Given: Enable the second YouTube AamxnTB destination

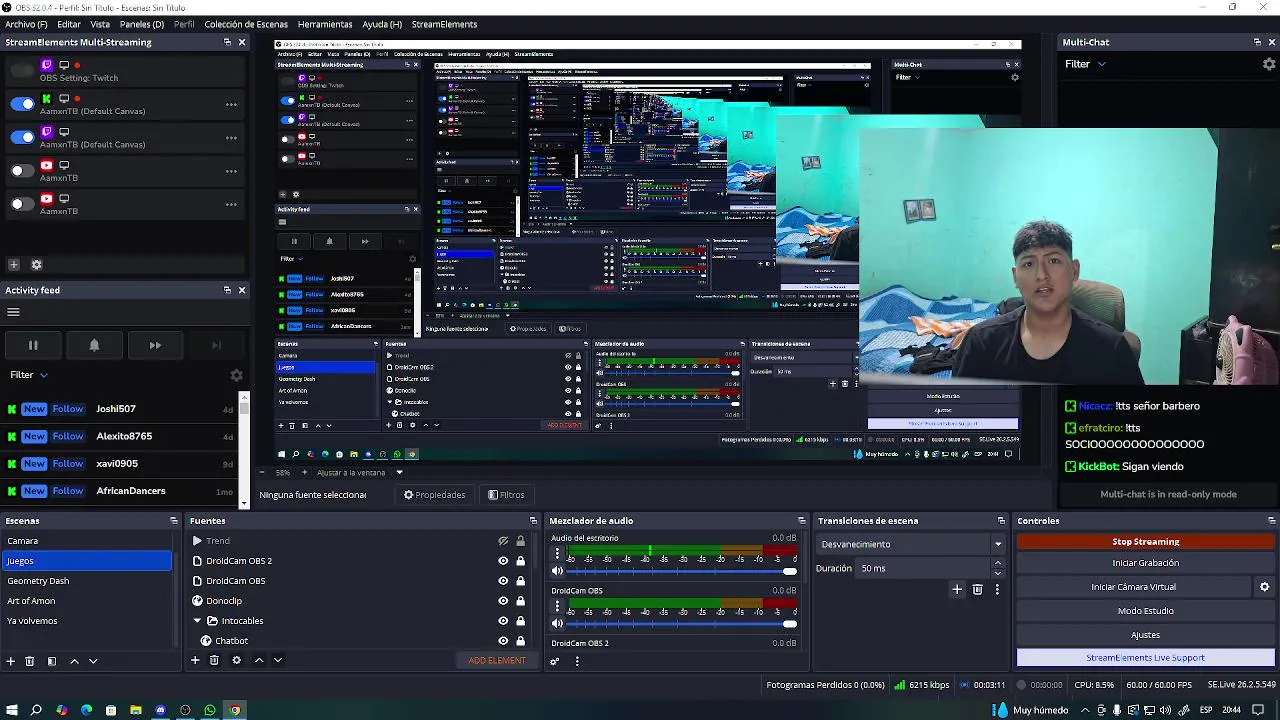Looking at the screenshot, I should [22, 204].
